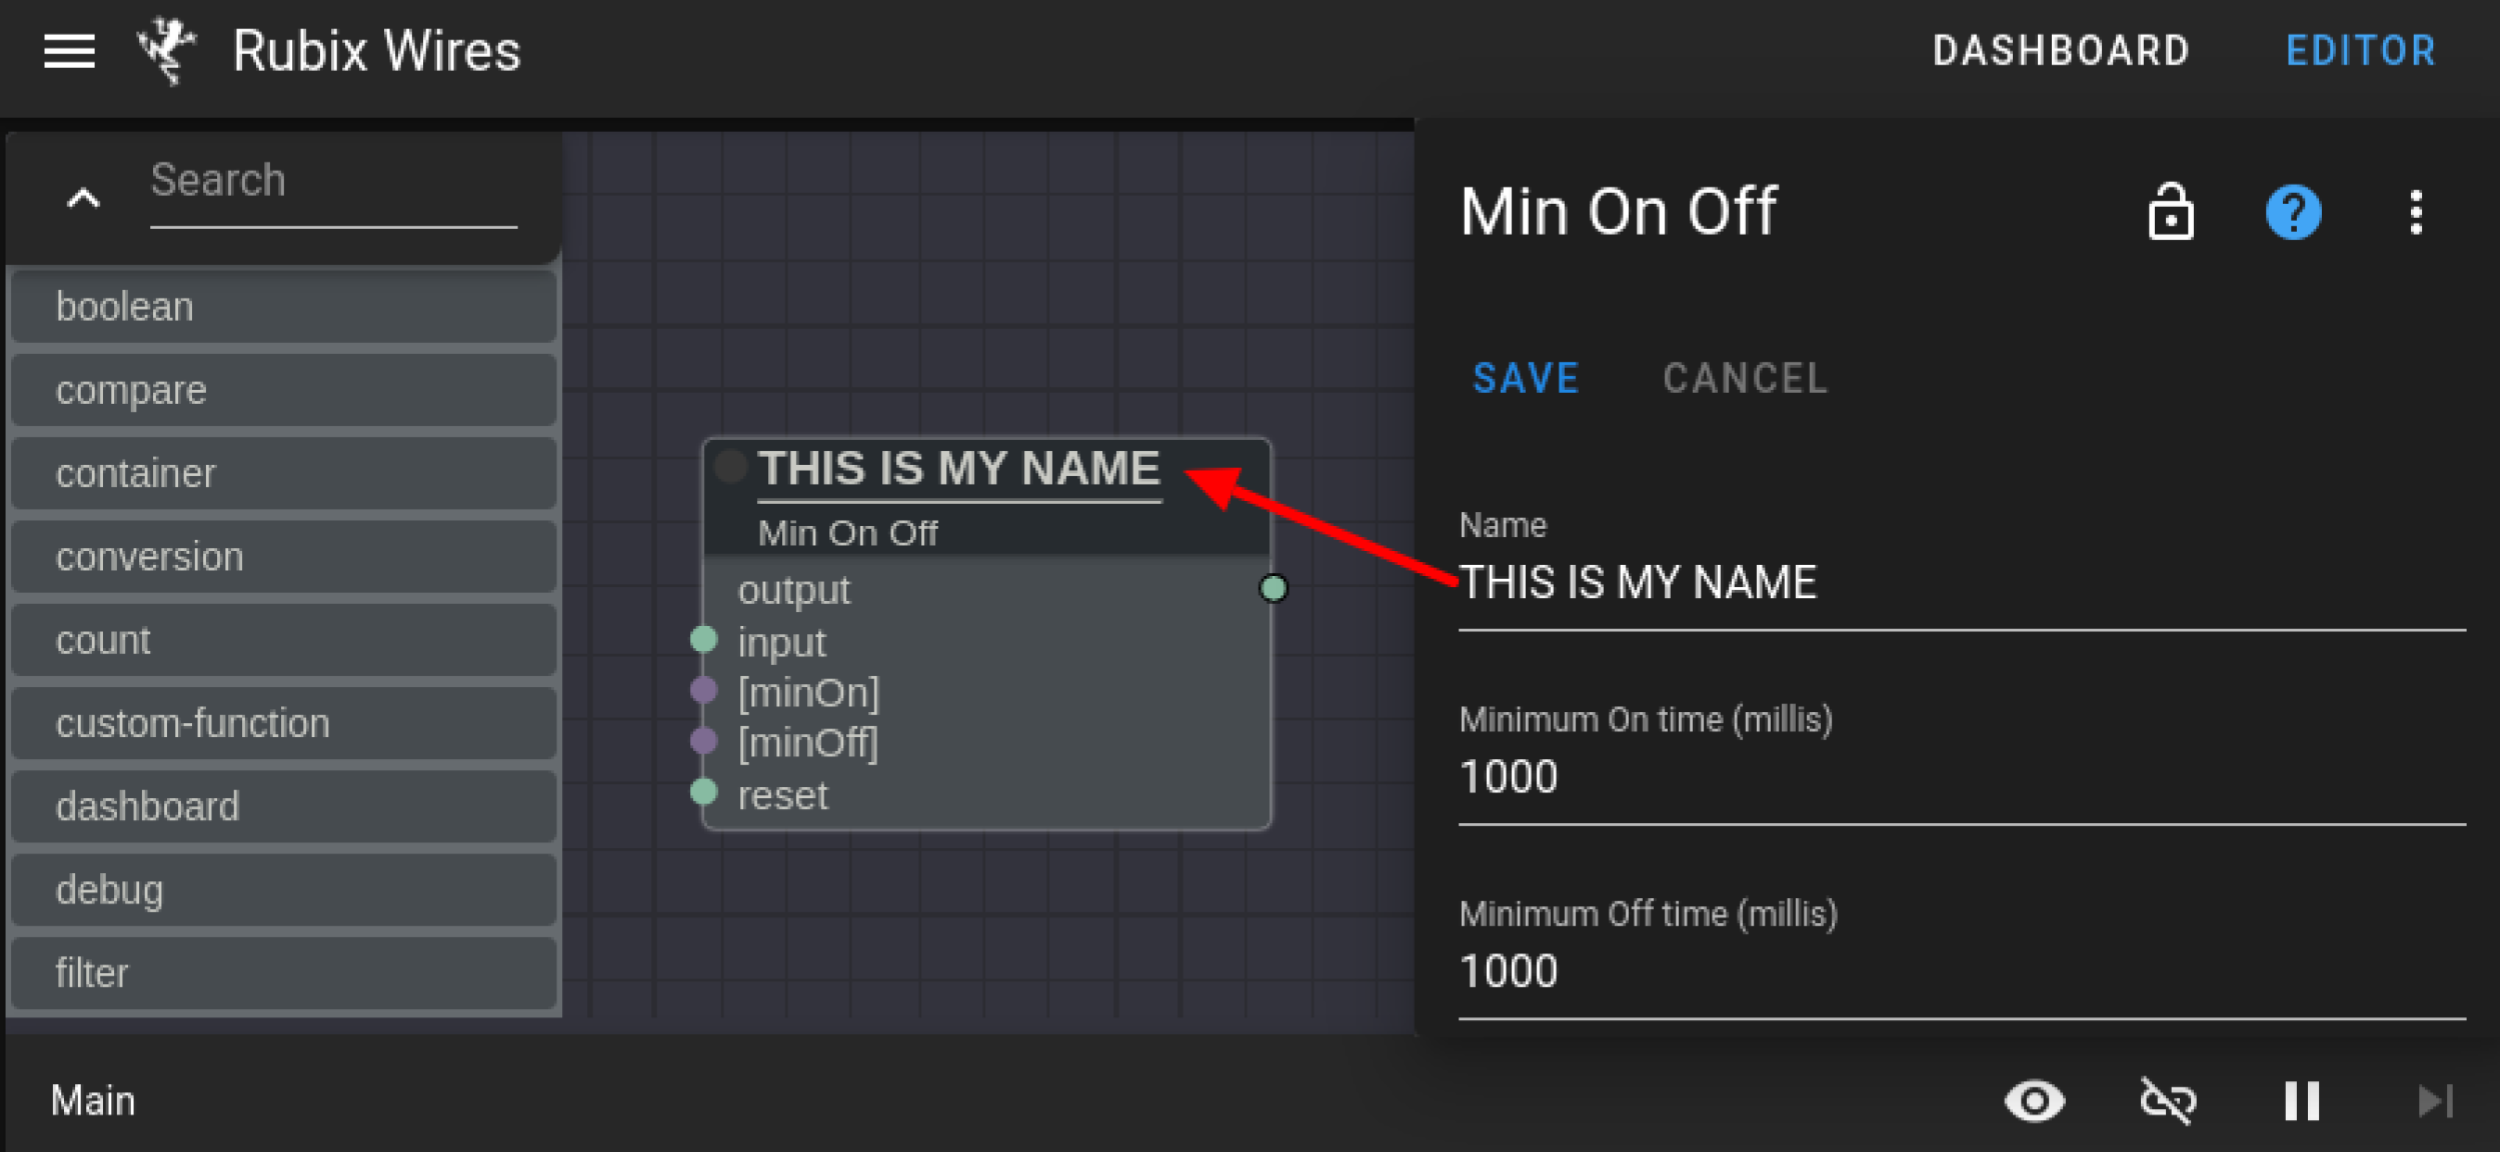Expand the conversion node category
2500x1152 pixels.
click(x=284, y=557)
